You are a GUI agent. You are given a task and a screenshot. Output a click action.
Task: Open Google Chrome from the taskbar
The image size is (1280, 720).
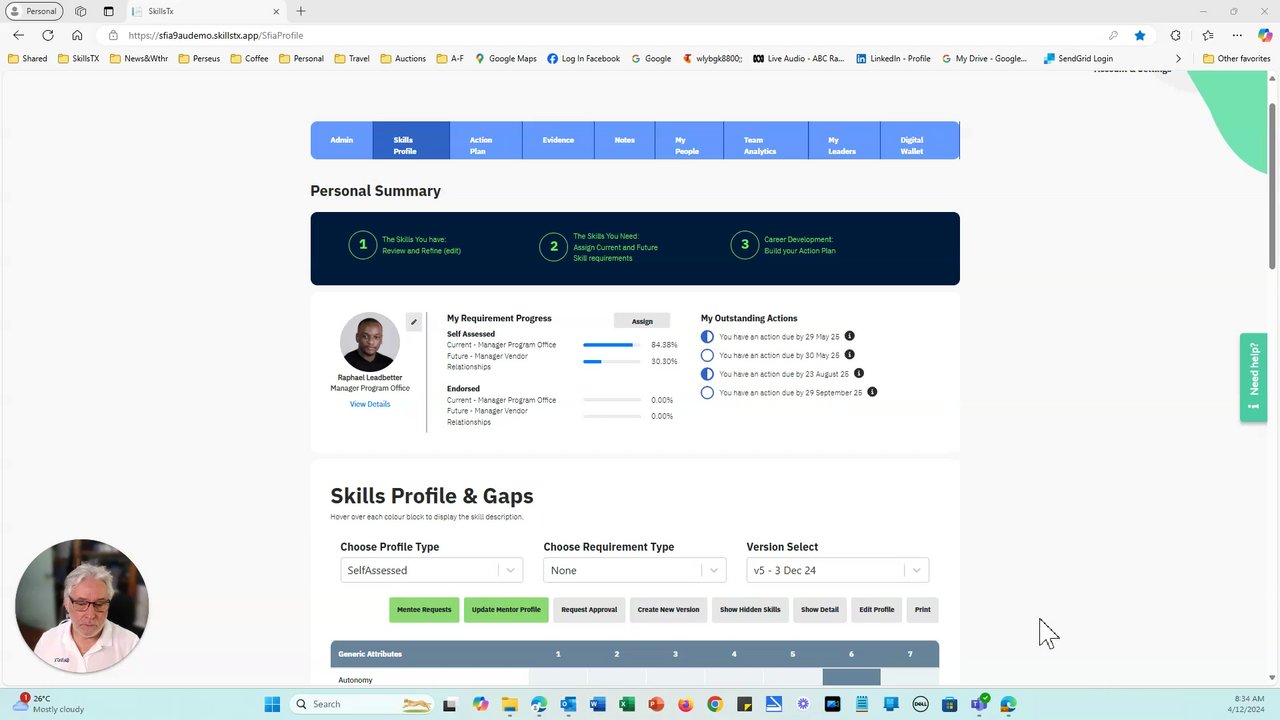pos(714,704)
